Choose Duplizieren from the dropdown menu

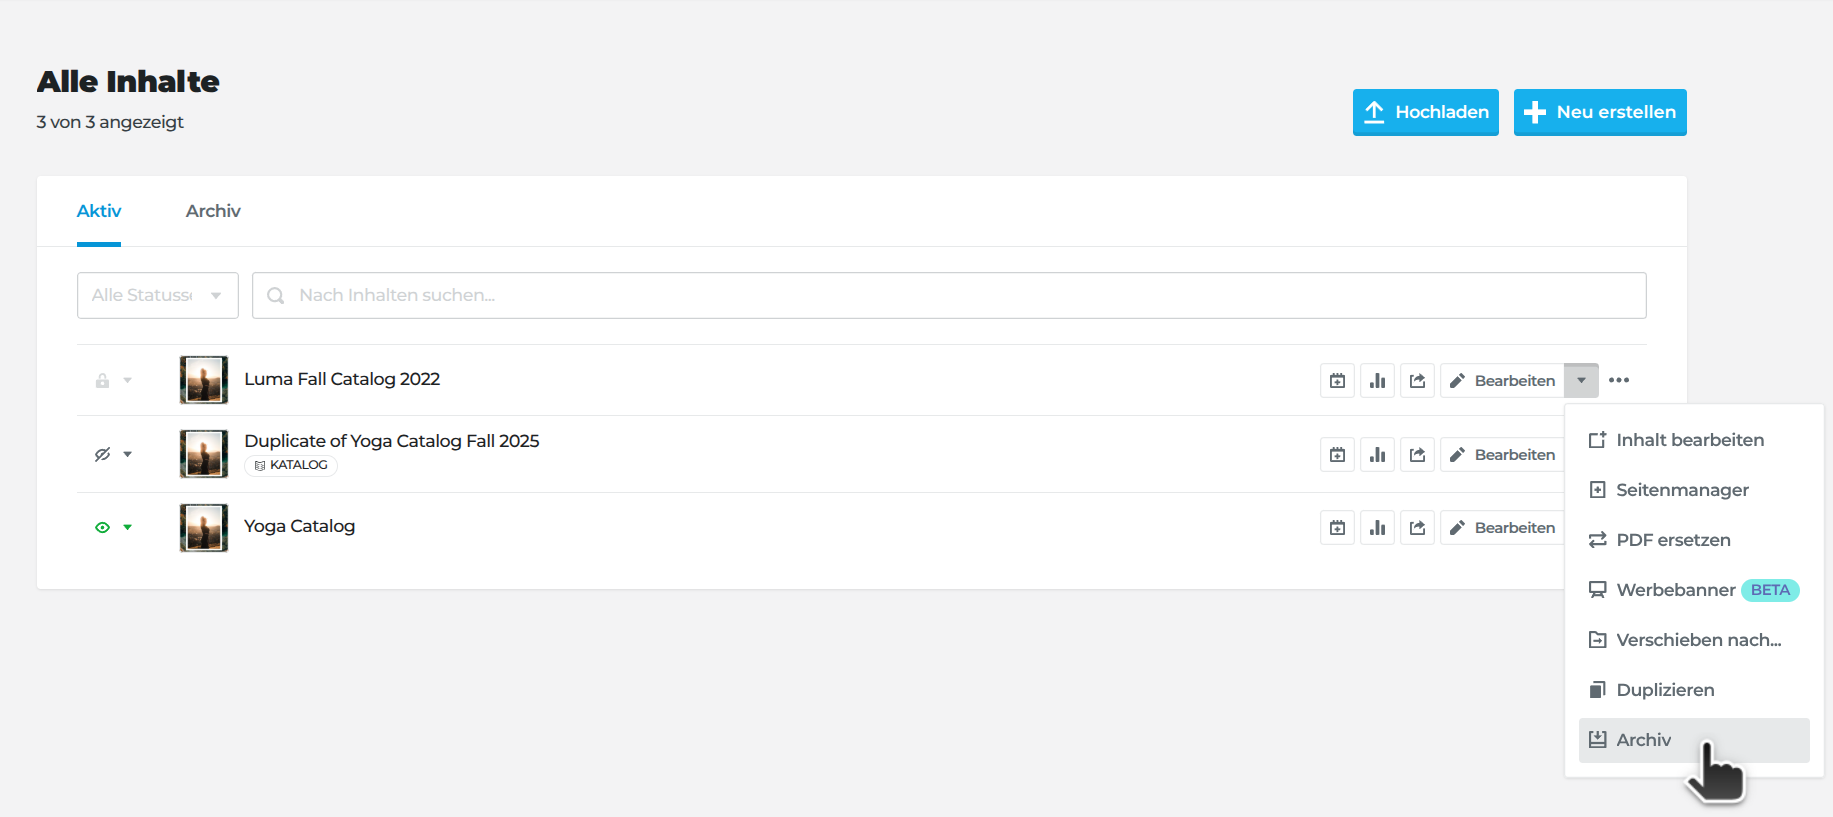point(1665,690)
